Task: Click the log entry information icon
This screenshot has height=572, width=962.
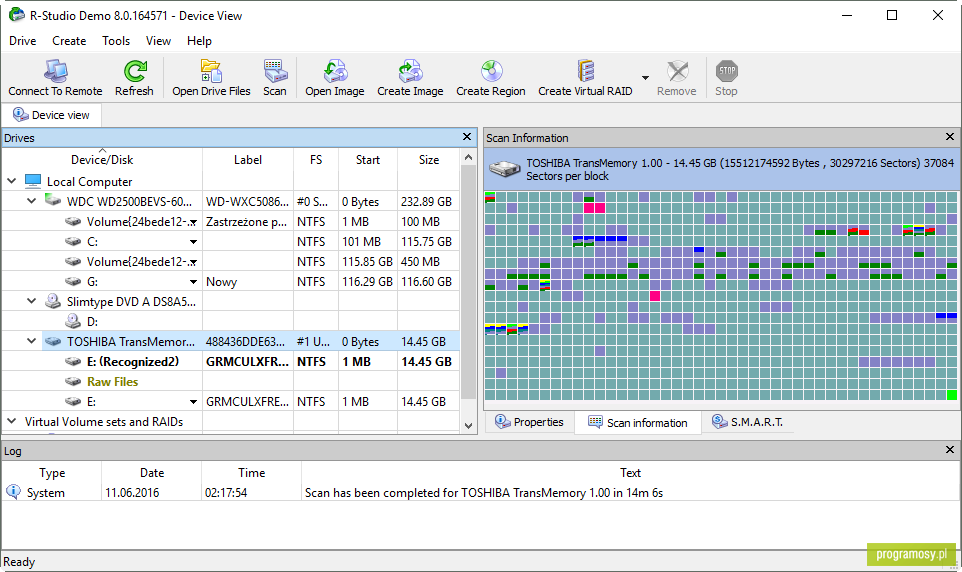Action: click(x=13, y=492)
